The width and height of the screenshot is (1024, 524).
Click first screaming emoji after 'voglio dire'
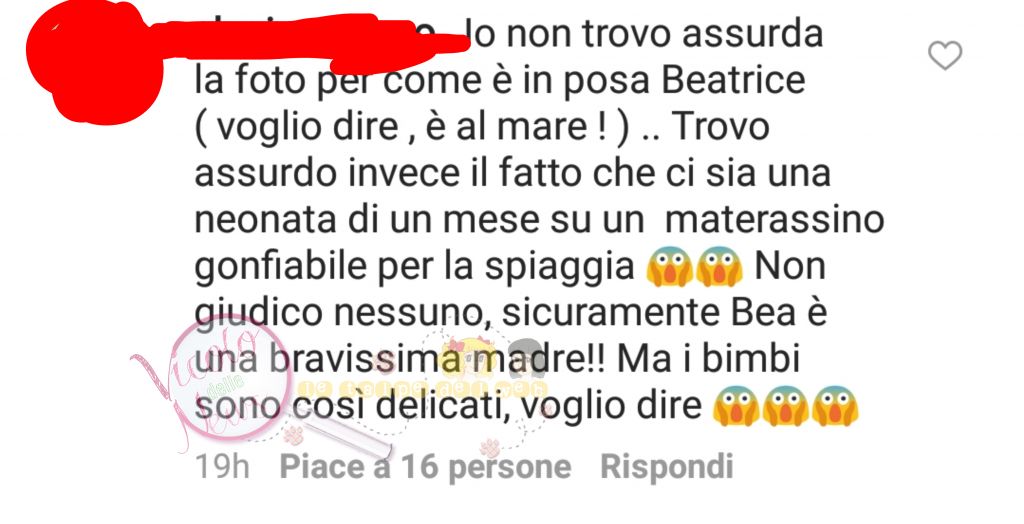click(x=735, y=406)
